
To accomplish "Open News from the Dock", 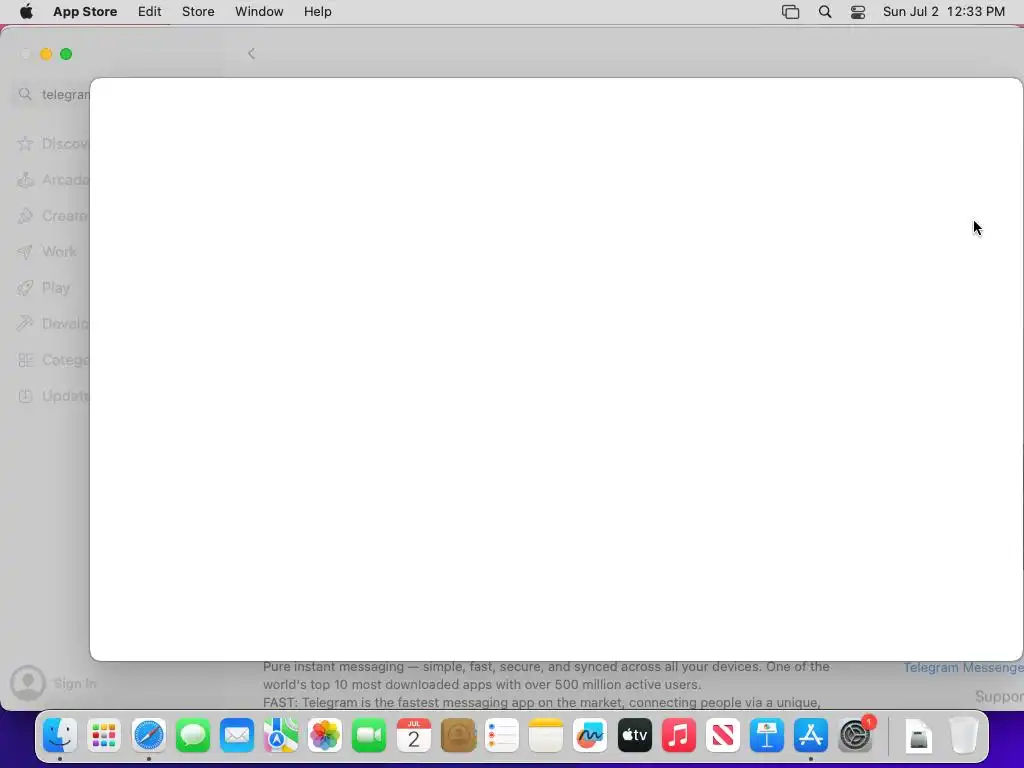I will pyautogui.click(x=722, y=735).
